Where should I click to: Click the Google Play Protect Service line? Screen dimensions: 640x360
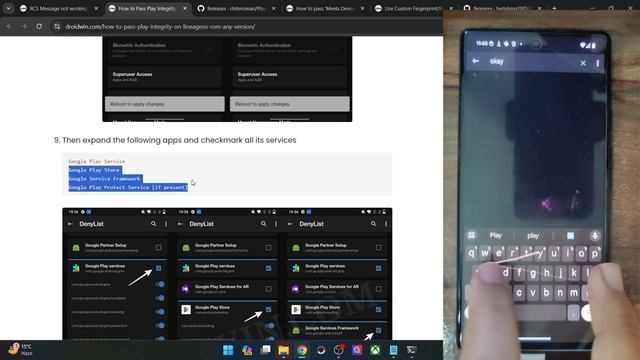pyautogui.click(x=128, y=187)
